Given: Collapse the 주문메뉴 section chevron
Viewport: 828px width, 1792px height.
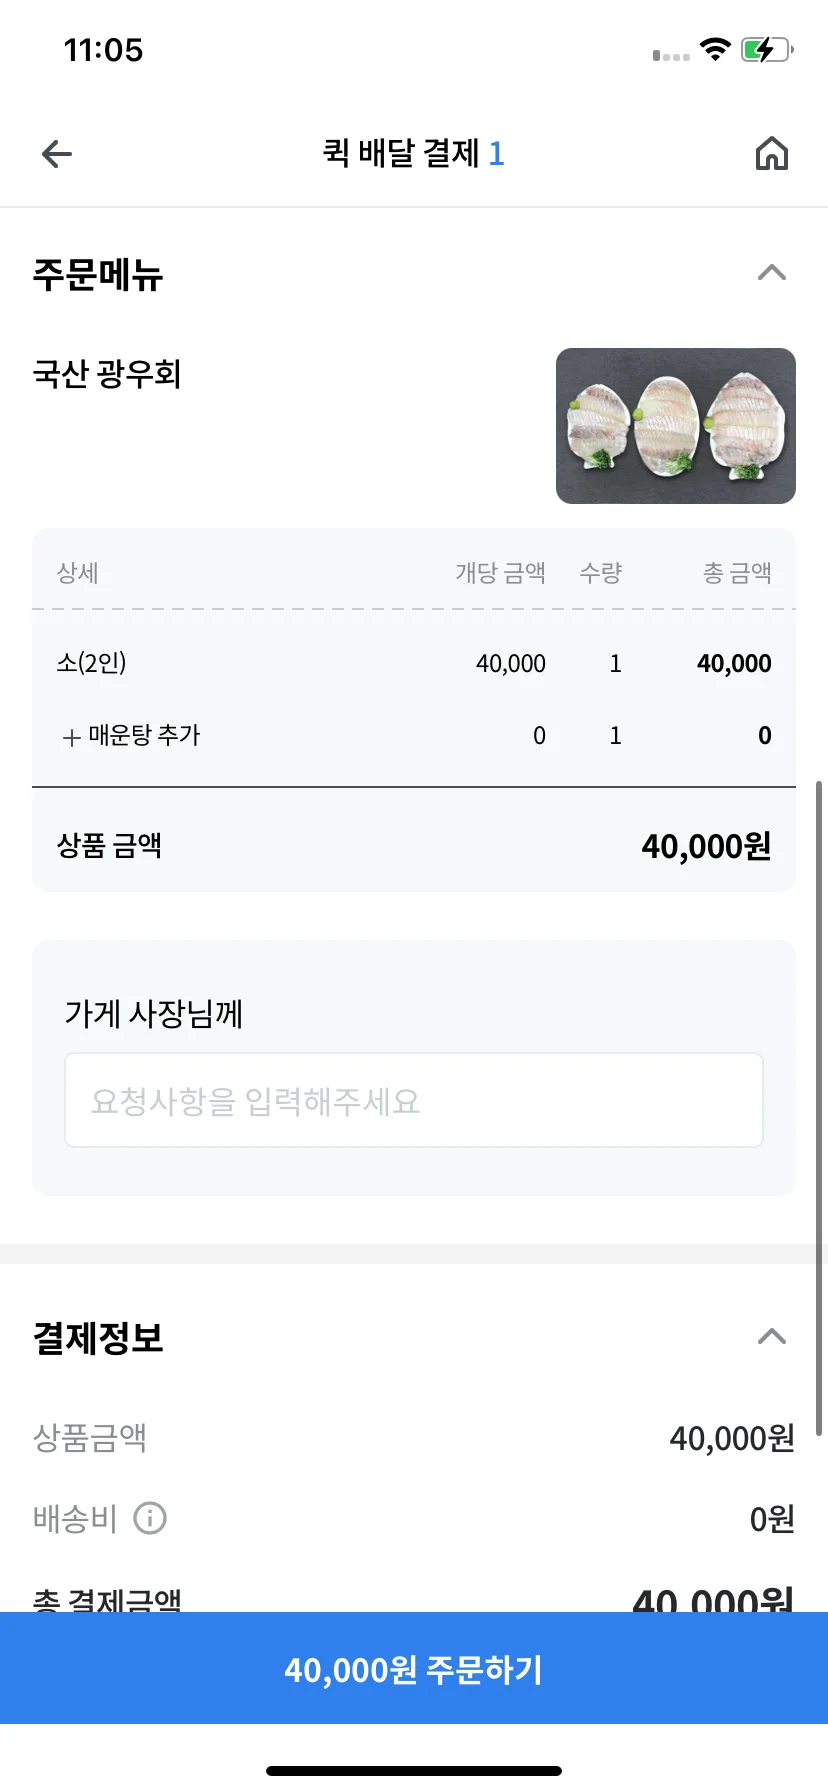Looking at the screenshot, I should [772, 272].
